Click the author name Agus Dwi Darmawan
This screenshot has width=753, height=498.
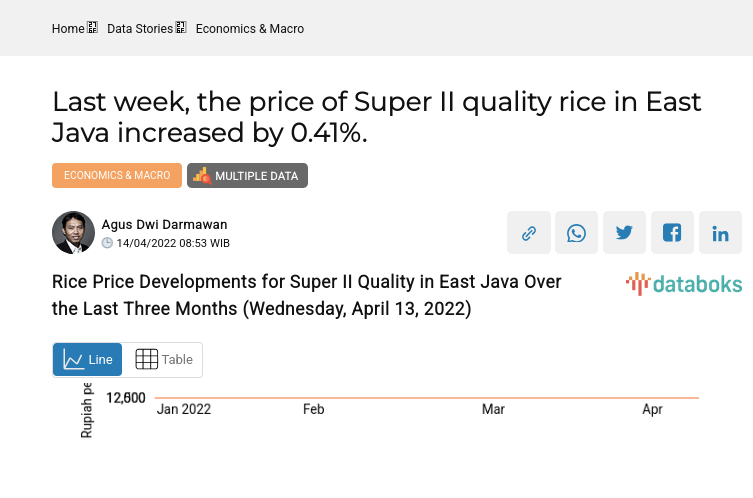[x=164, y=224]
